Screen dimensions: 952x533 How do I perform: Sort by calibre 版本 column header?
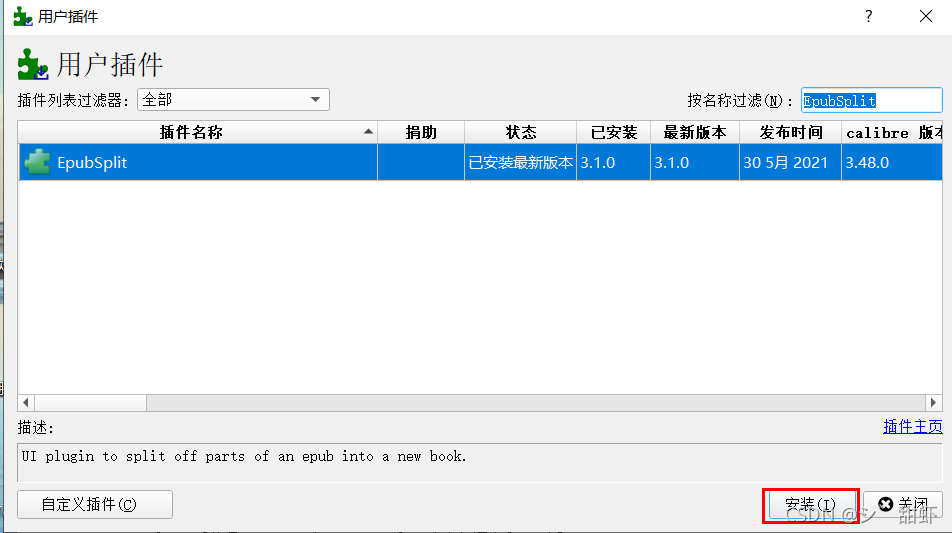pyautogui.click(x=892, y=132)
